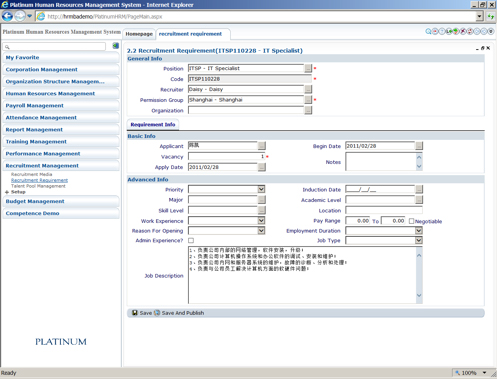Screen dimensions: 497x379
Task: Open Attendance Management menu
Action: [x=61, y=118]
